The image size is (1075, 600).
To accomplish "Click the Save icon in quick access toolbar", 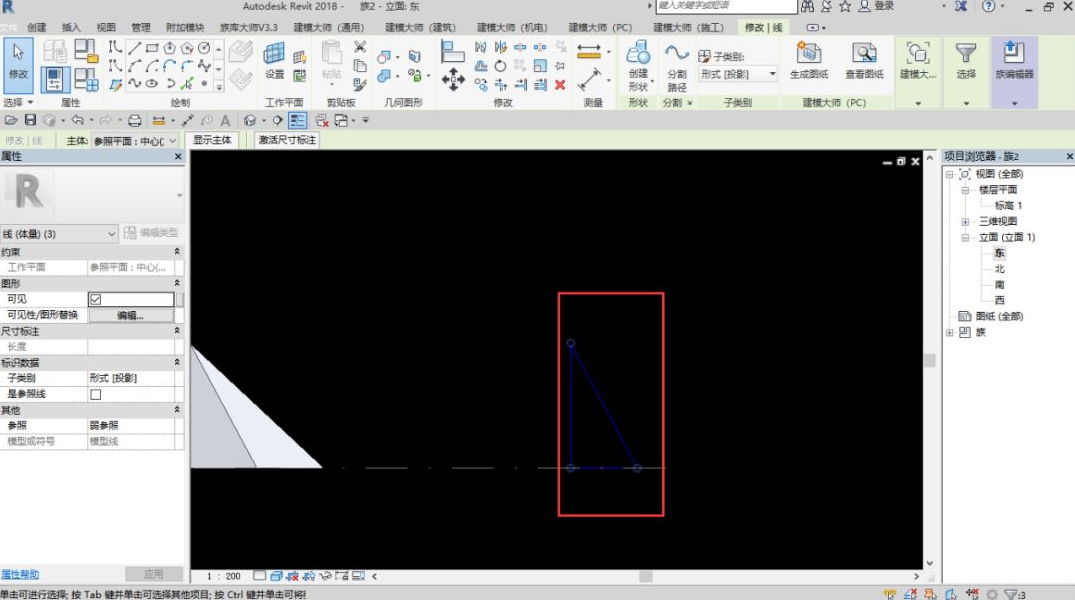I will tap(30, 120).
